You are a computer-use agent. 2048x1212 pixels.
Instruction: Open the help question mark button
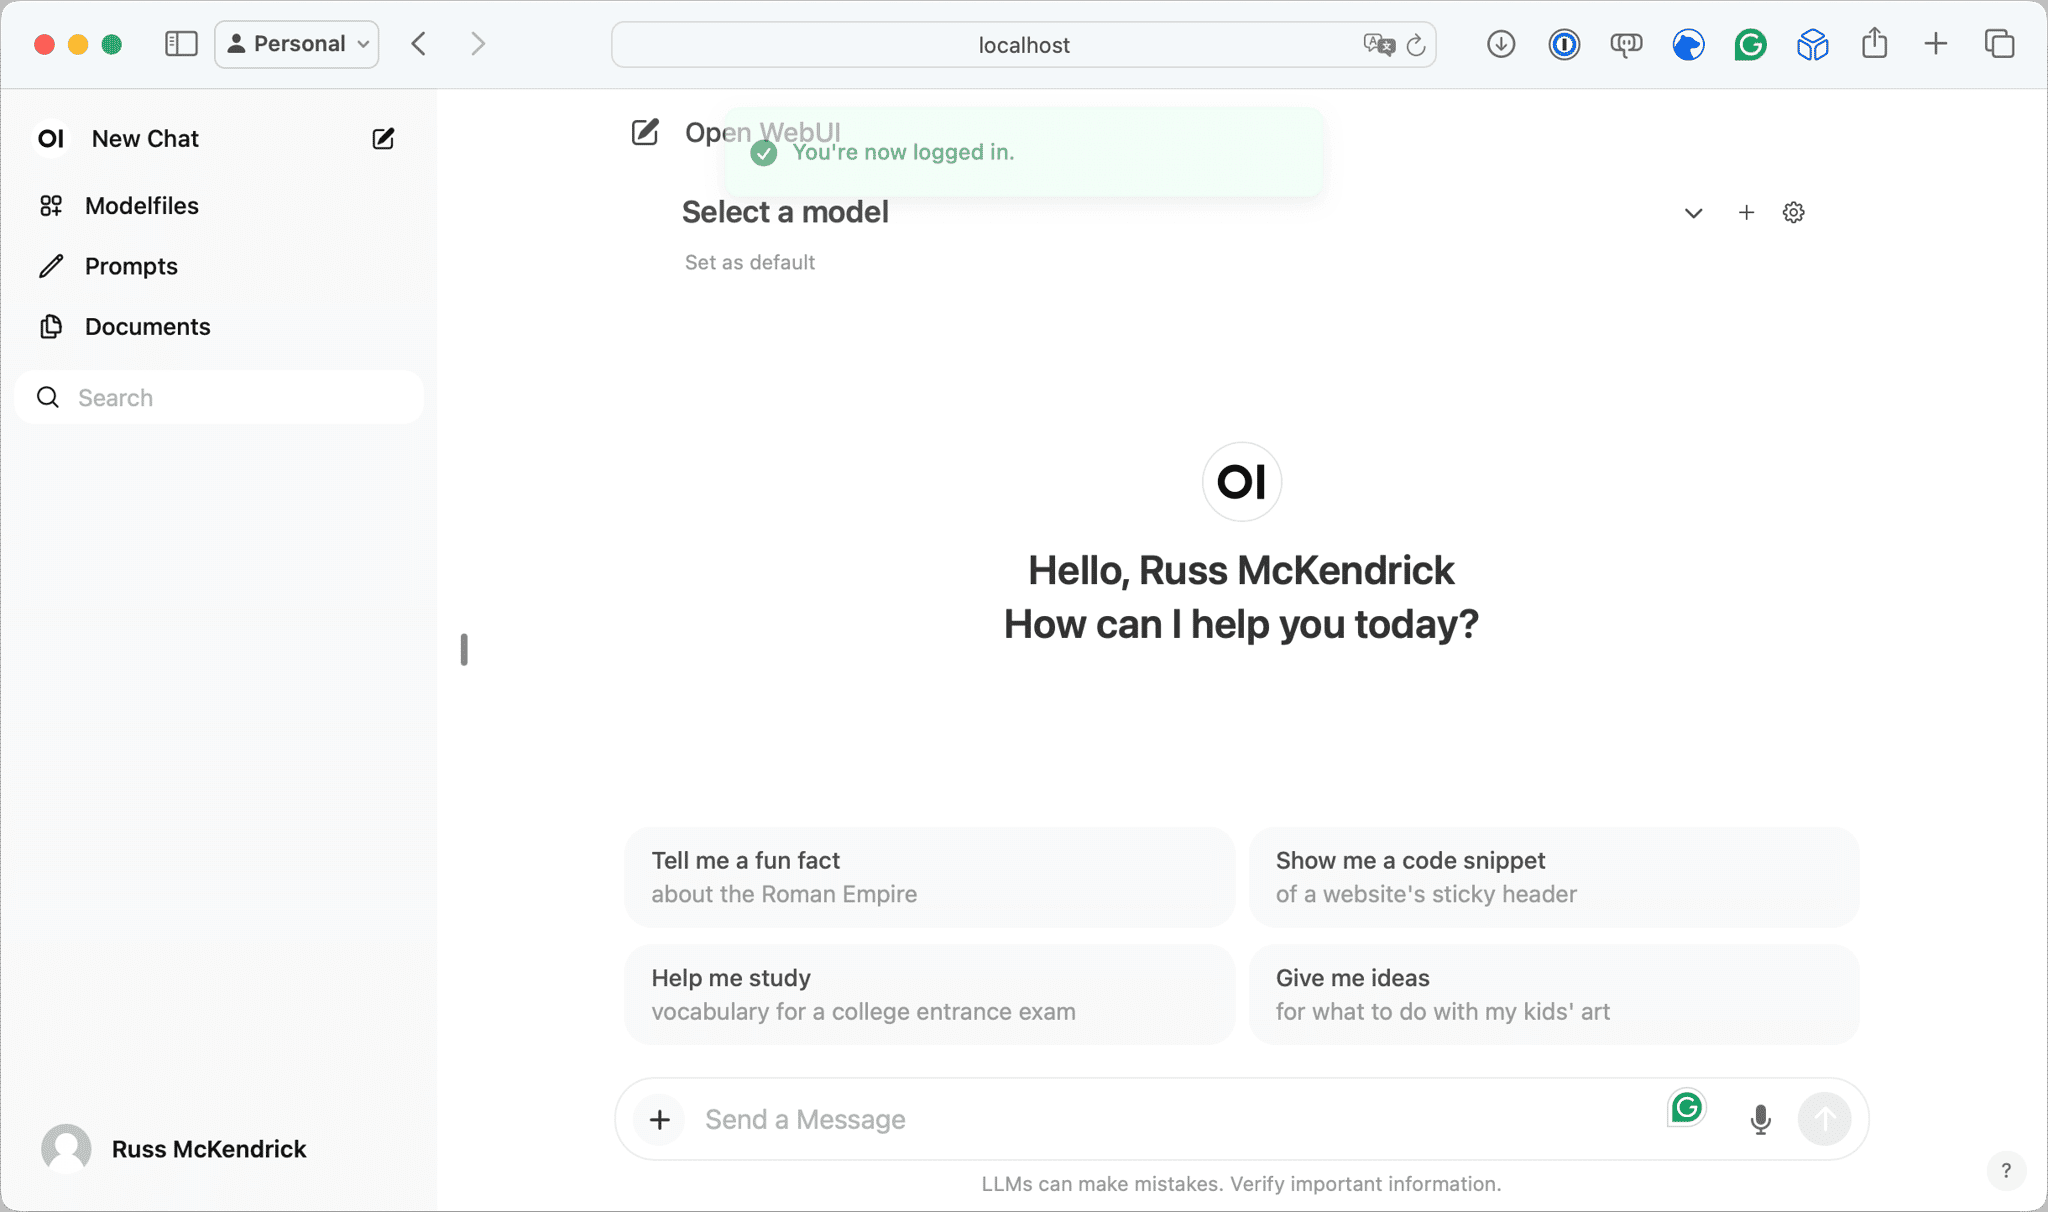[x=2005, y=1170]
